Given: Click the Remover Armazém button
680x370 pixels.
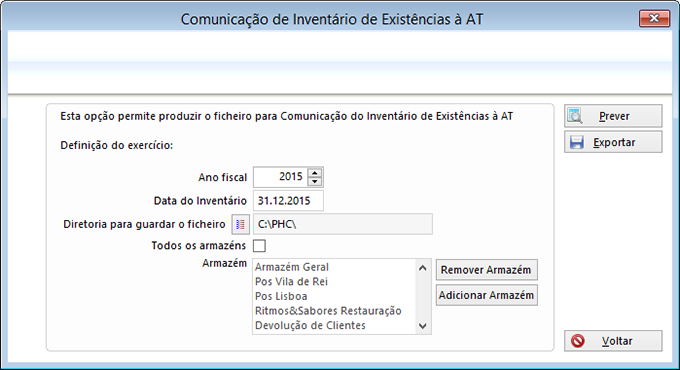Looking at the screenshot, I should (x=487, y=270).
